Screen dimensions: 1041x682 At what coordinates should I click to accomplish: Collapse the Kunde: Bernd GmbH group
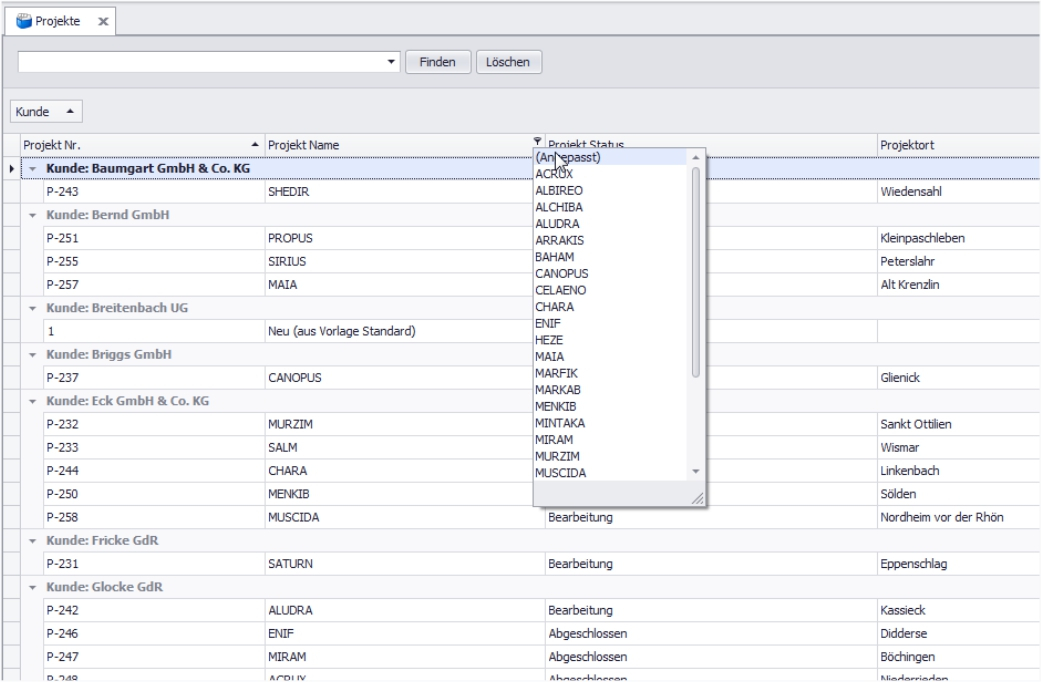(32, 216)
